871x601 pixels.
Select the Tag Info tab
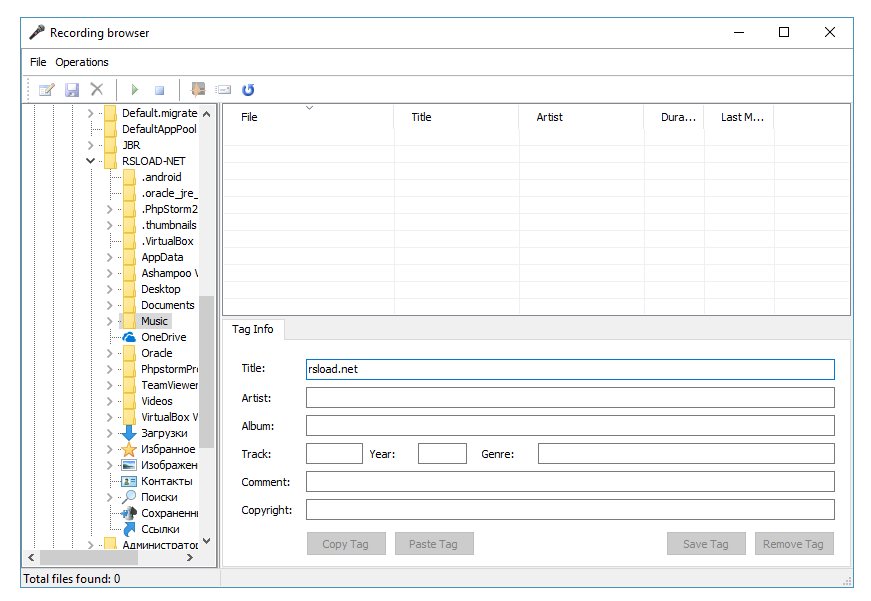click(x=253, y=329)
